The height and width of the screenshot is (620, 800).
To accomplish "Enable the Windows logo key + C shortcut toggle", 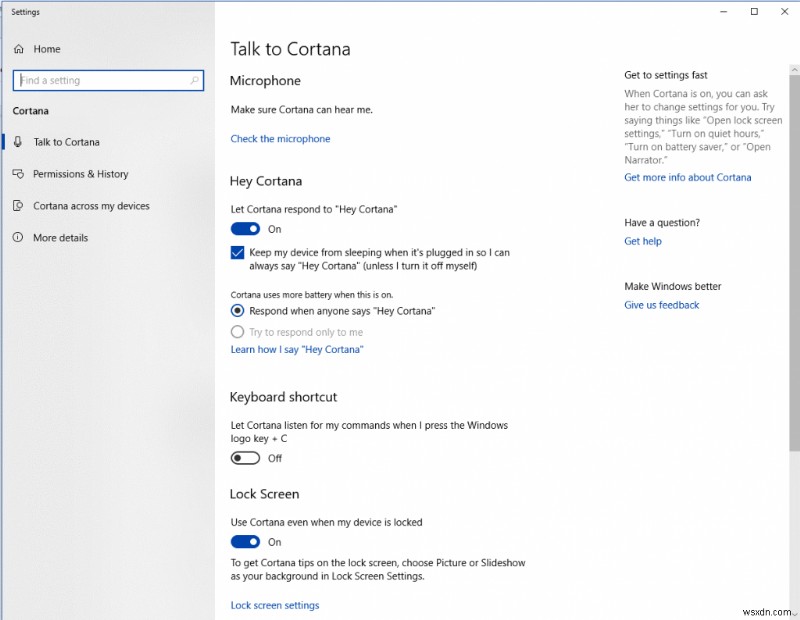I will (245, 458).
